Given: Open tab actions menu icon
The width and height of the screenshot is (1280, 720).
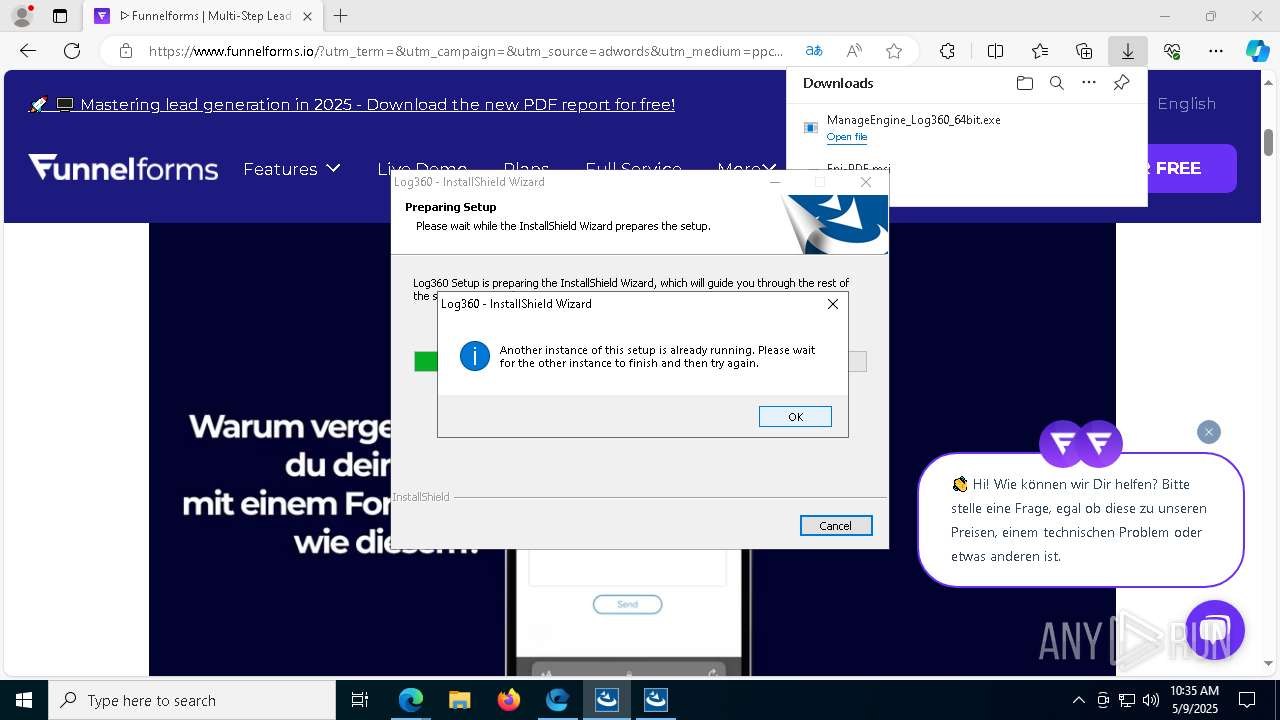Looking at the screenshot, I should coord(60,16).
